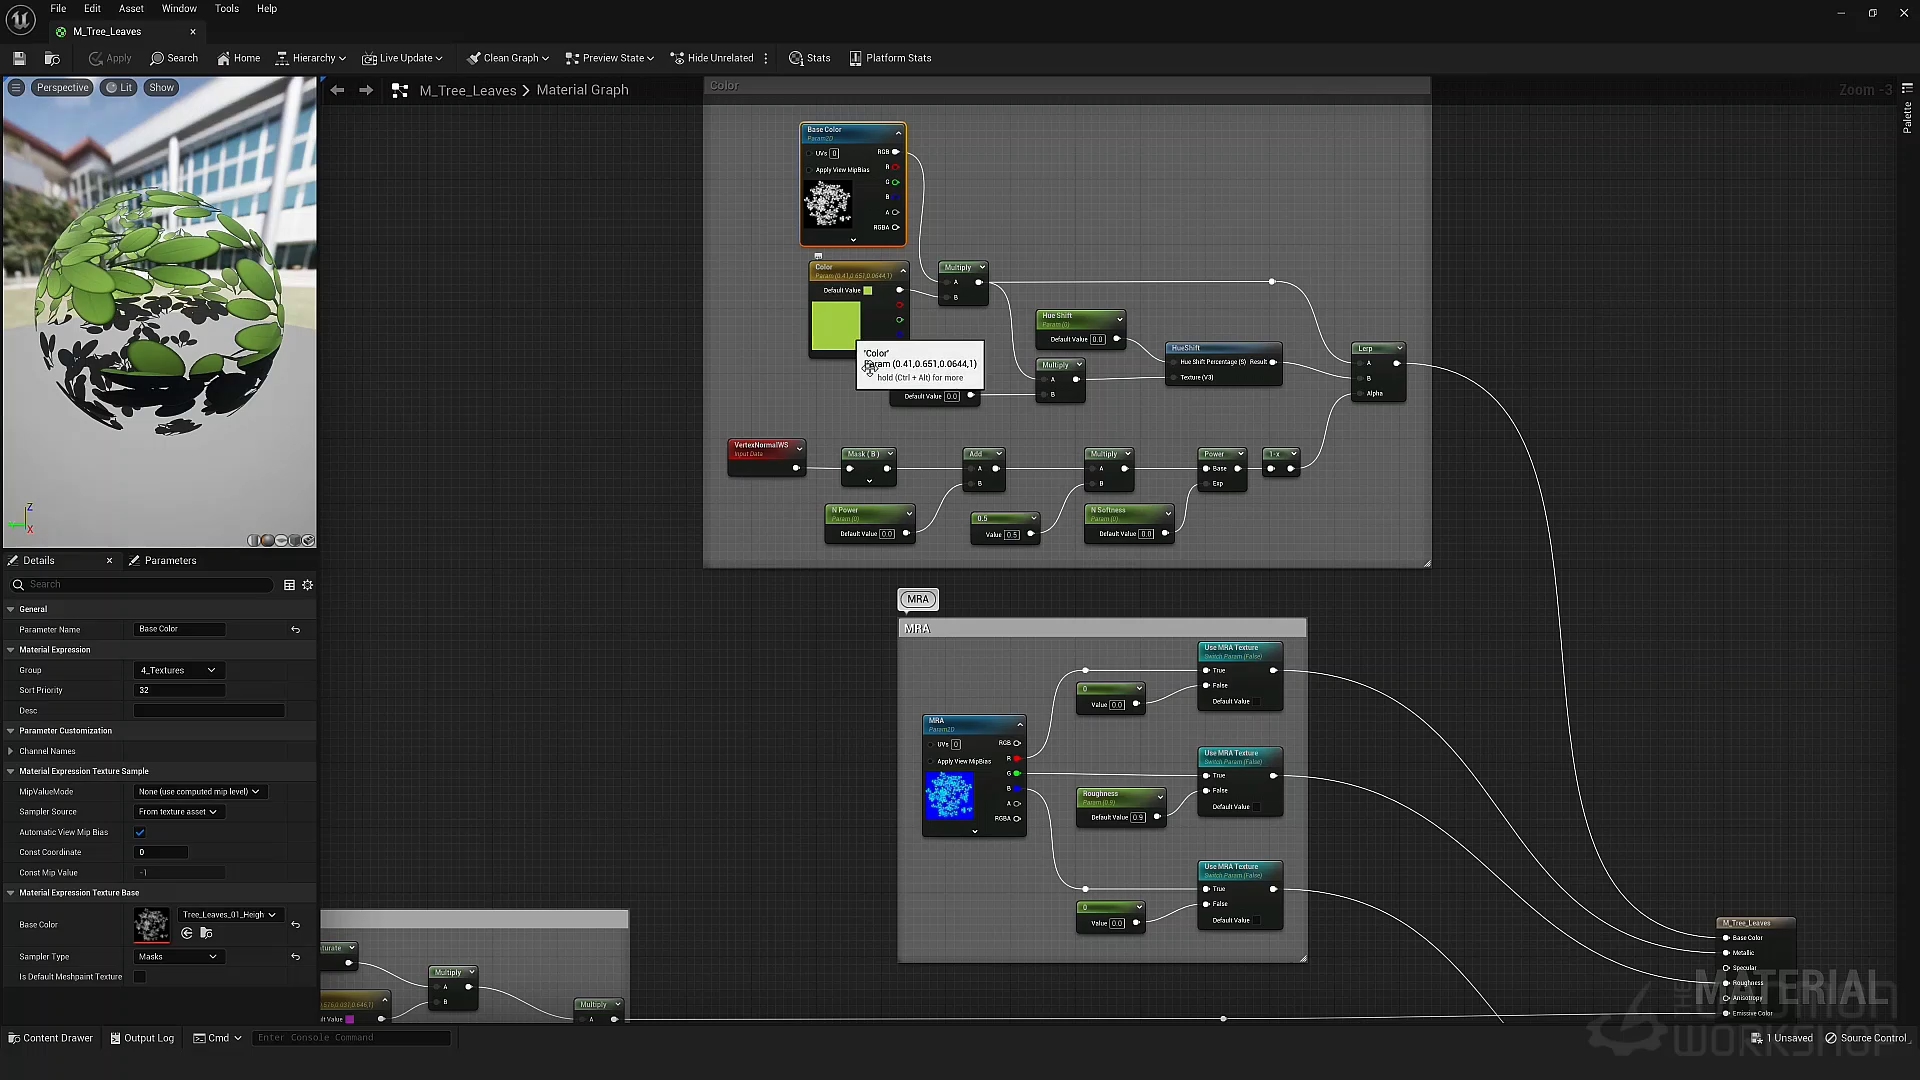Click the green Color node swatch

point(836,326)
